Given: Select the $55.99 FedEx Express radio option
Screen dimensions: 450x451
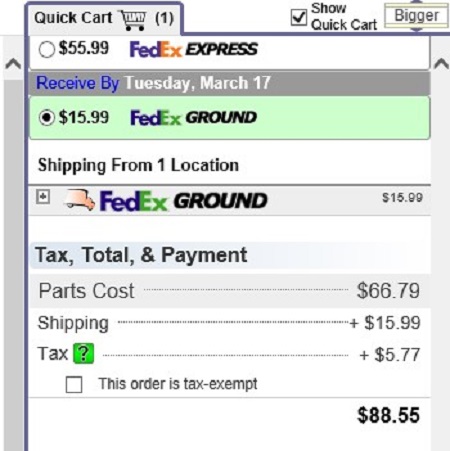Looking at the screenshot, I should coord(47,49).
